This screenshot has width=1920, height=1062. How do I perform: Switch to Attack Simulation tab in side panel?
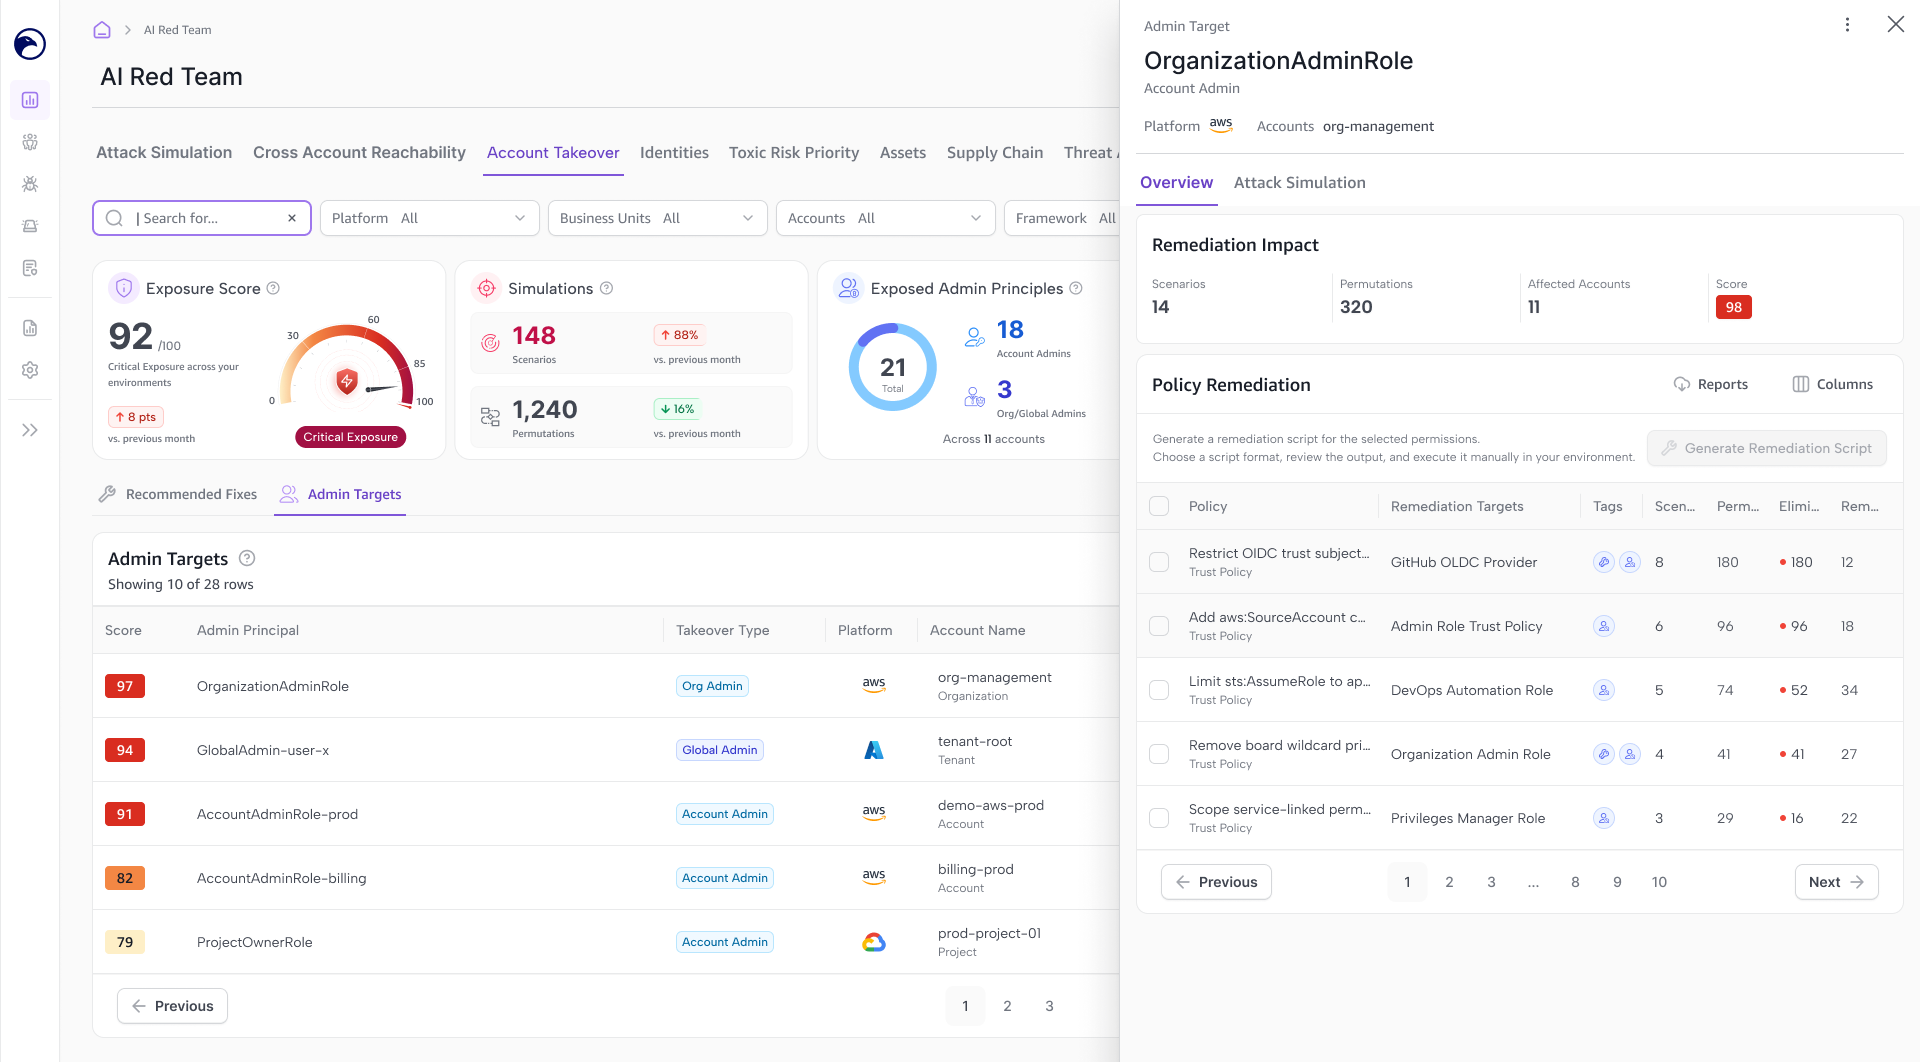[x=1299, y=183]
